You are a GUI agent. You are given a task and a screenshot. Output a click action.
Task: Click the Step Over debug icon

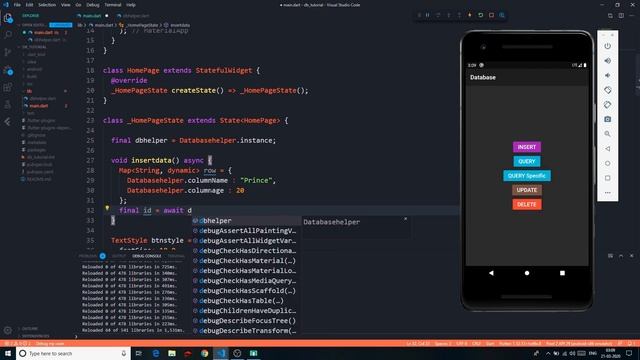coord(438,15)
